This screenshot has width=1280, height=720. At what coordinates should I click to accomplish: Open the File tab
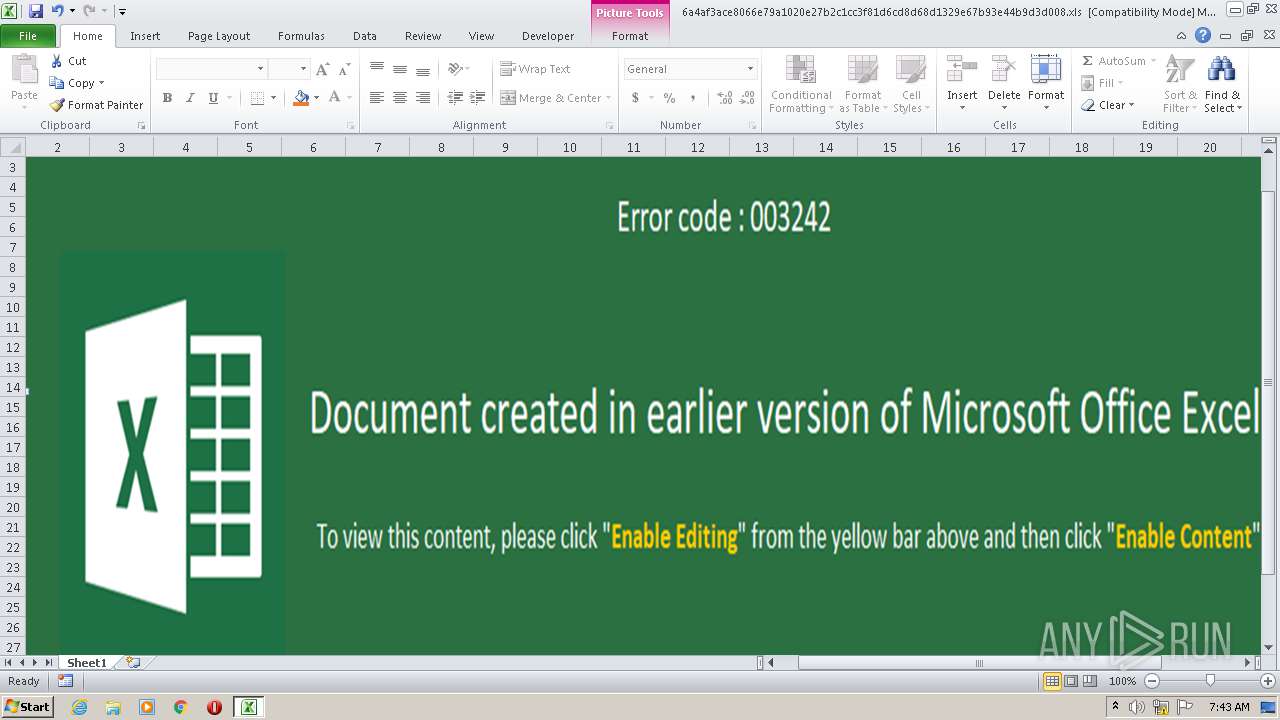click(28, 36)
